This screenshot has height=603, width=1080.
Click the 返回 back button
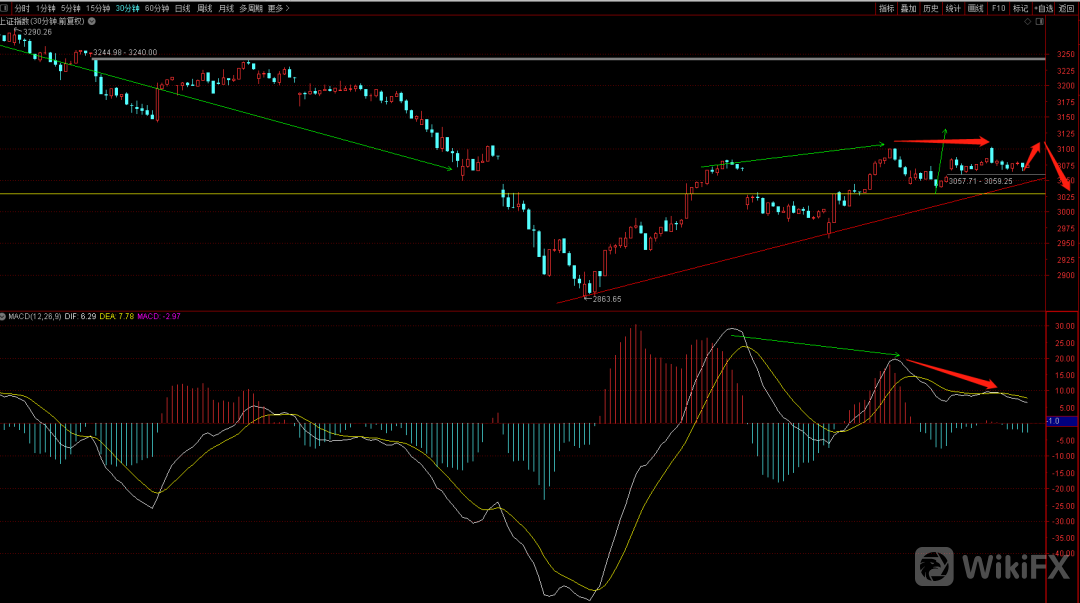1068,8
